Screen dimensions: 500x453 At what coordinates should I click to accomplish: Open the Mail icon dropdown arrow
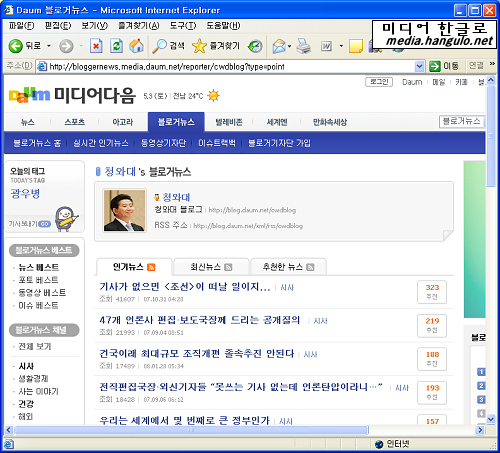click(x=289, y=46)
